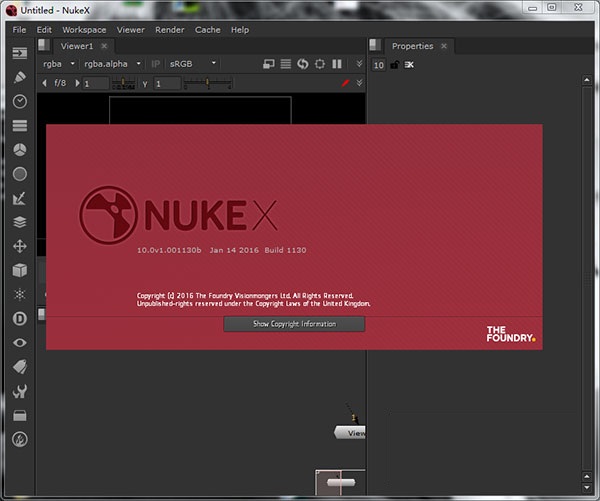Image resolution: width=600 pixels, height=501 pixels.
Task: Clear all panels in Properties
Action: pos(410,65)
